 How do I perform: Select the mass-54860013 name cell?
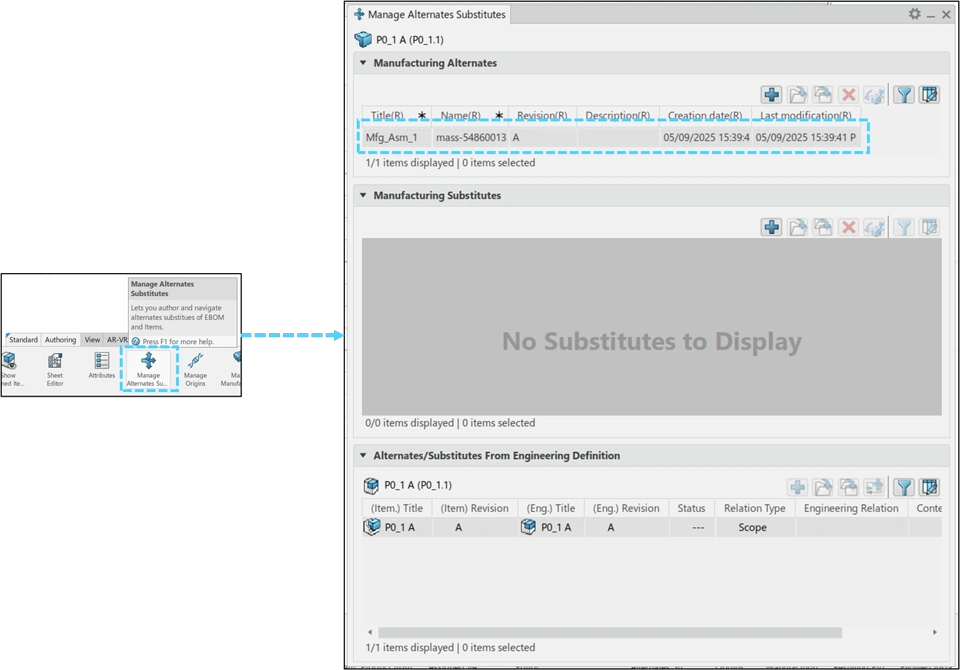[470, 137]
